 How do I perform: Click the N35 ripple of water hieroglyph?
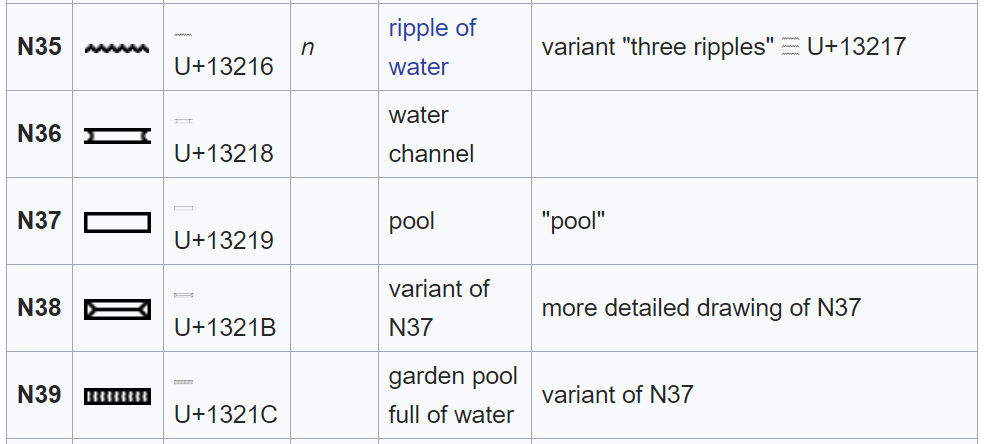[118, 48]
